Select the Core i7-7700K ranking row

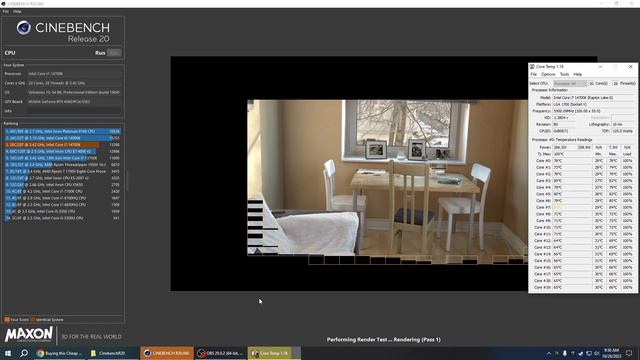coord(62,191)
